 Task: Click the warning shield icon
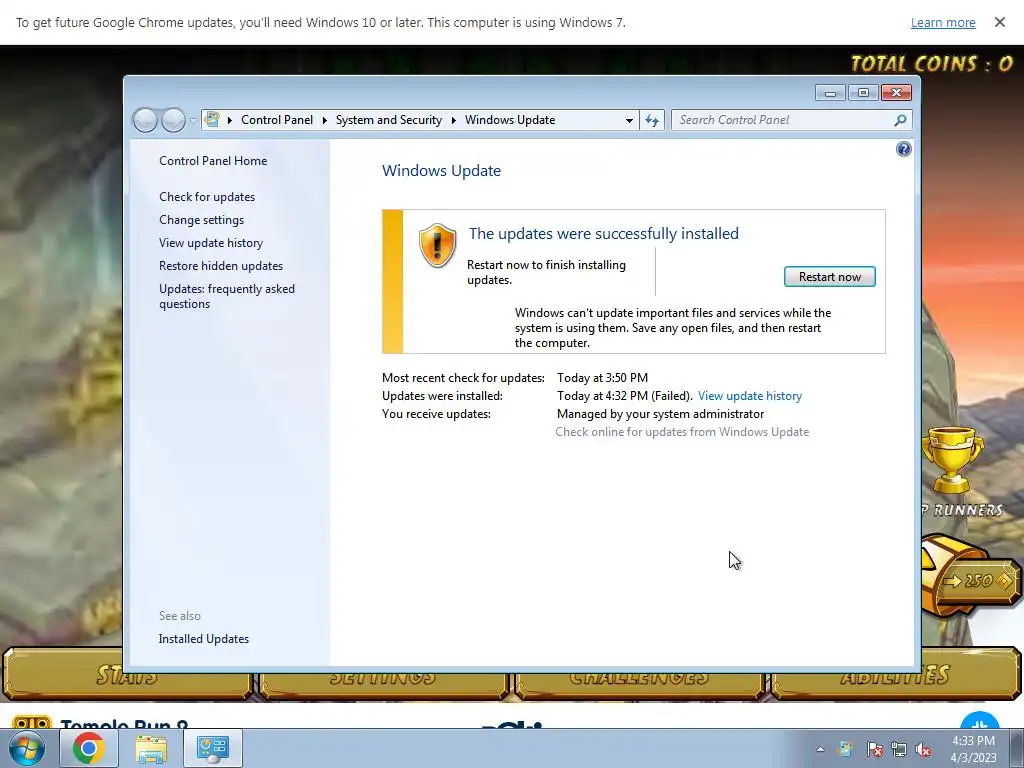[437, 246]
